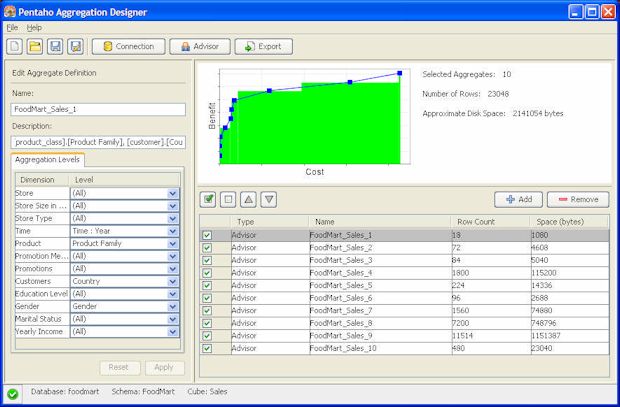Click the Remove aggregate button
Screen dimensions: 620x407
tap(578, 199)
